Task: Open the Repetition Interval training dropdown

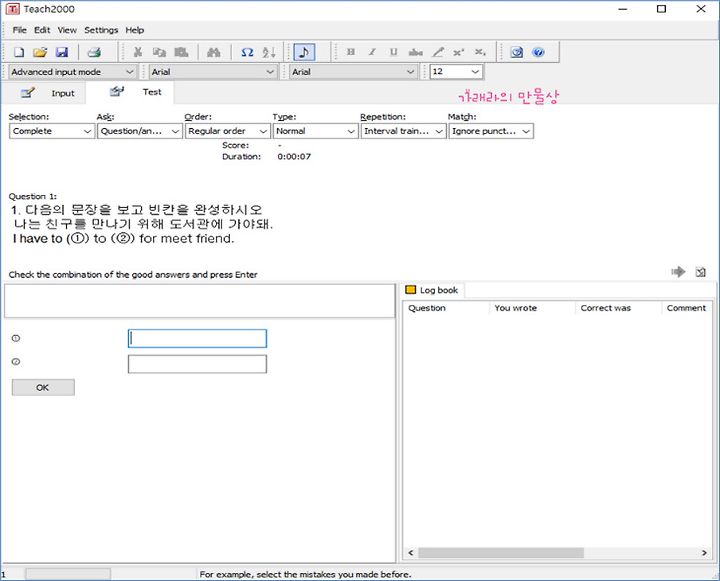Action: (403, 131)
